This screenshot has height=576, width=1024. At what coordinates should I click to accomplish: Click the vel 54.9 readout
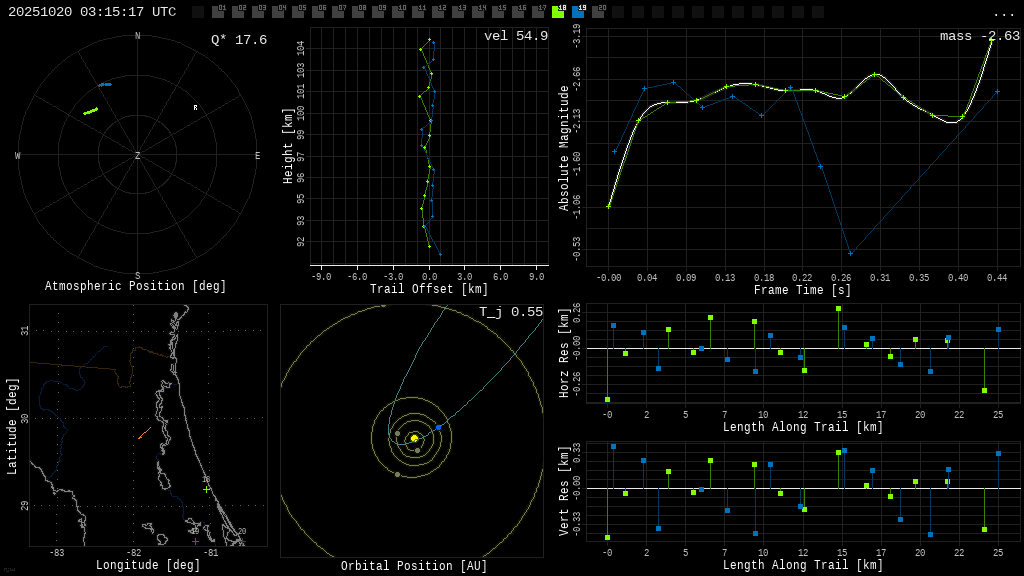point(515,36)
